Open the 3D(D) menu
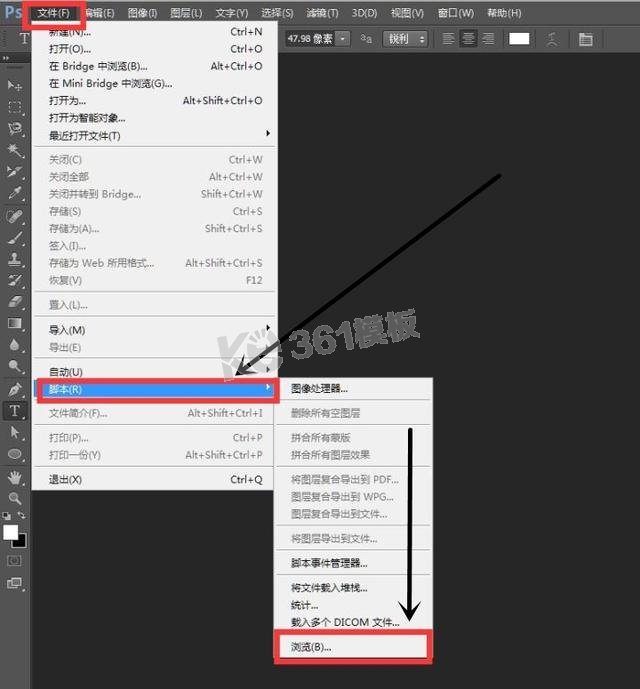Screen dimensions: 640x689 coord(364,13)
